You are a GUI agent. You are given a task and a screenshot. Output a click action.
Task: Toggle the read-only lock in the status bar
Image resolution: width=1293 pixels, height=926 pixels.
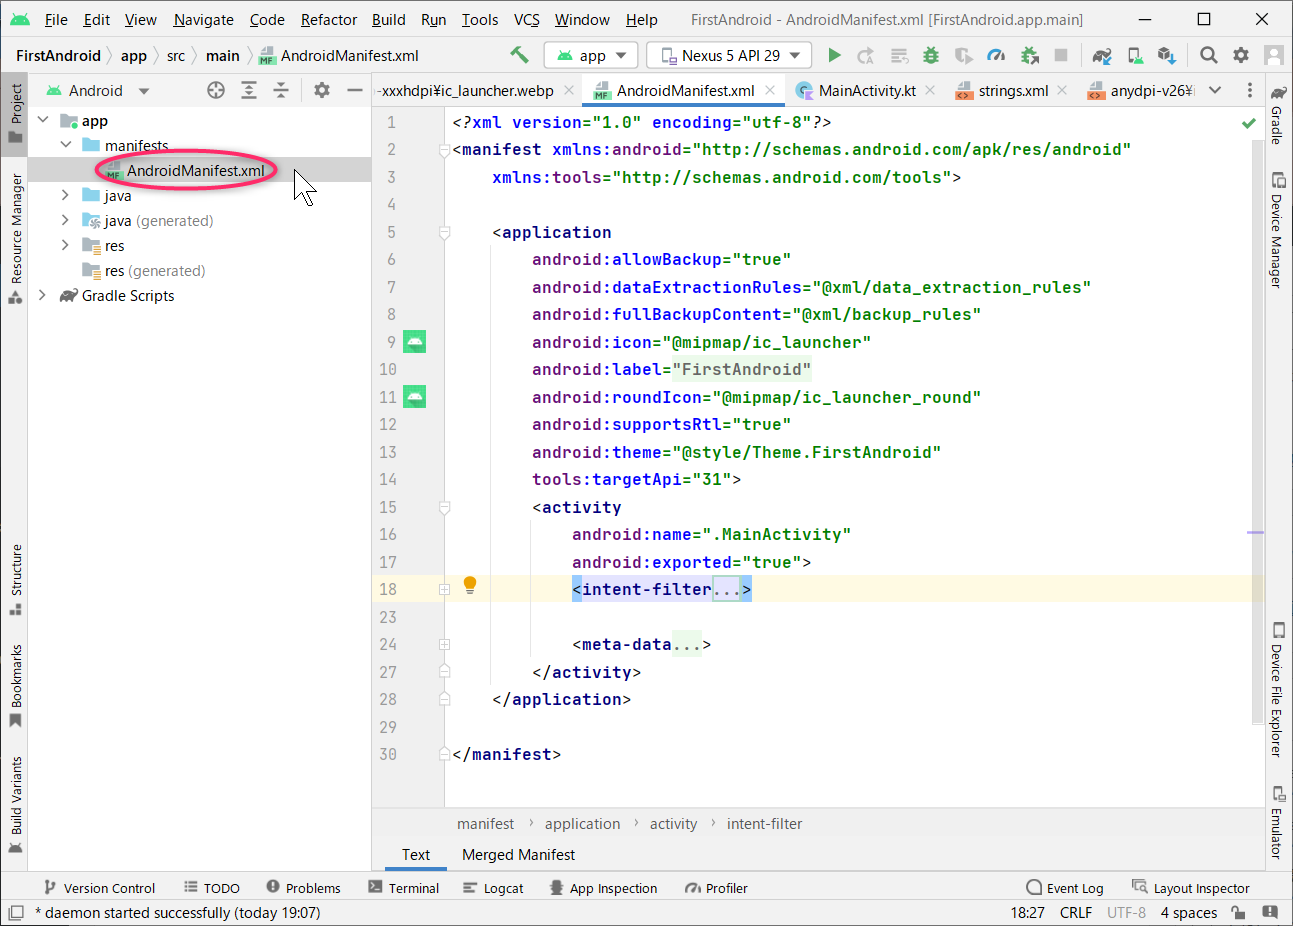(1238, 912)
